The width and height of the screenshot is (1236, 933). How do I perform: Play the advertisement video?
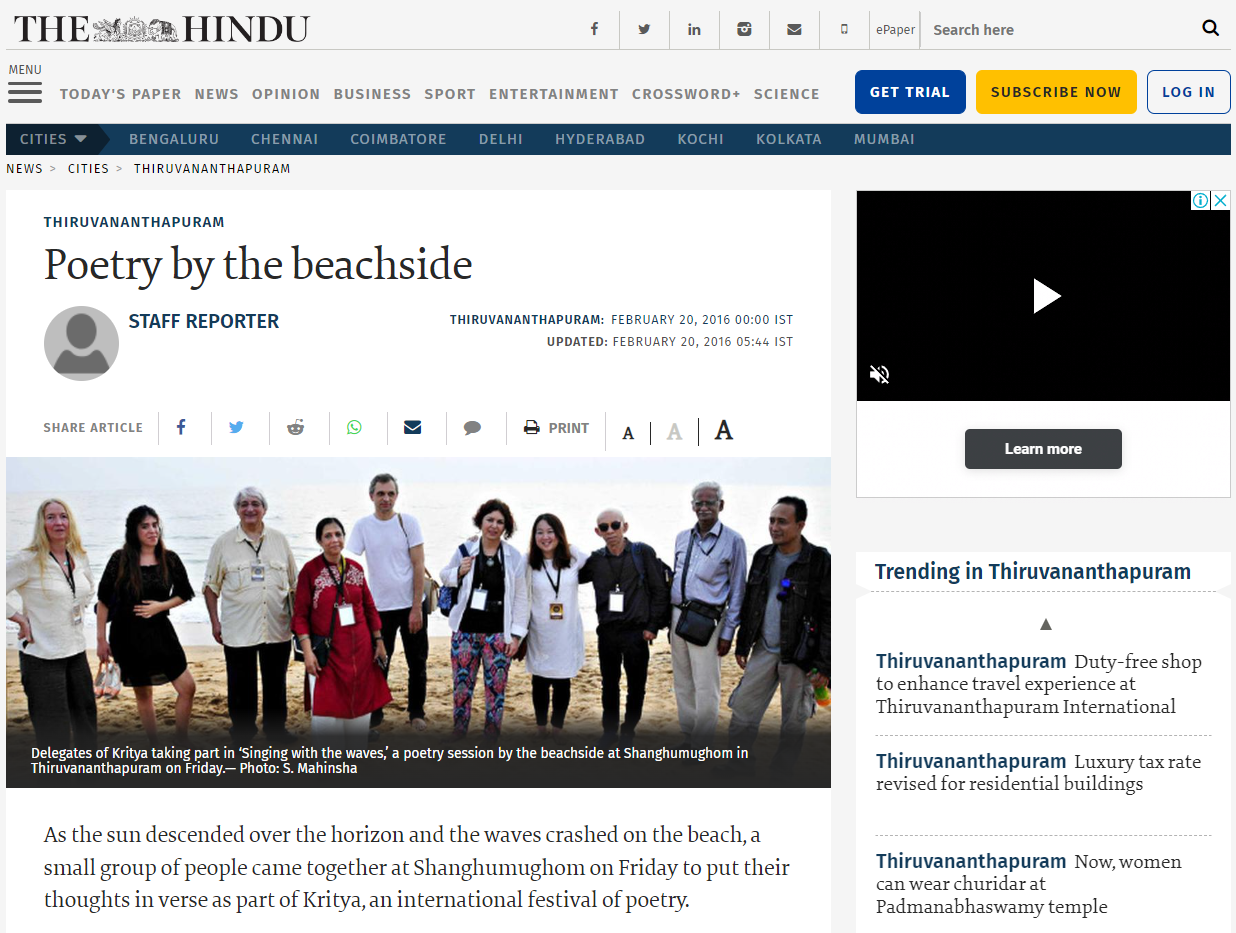[x=1045, y=296]
